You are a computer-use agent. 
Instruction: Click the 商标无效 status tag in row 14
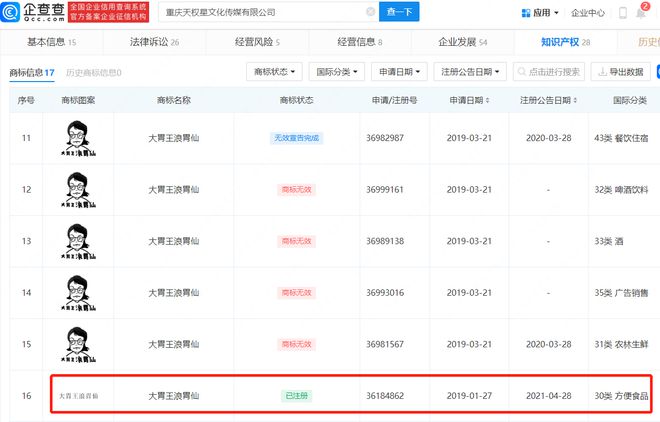296,293
